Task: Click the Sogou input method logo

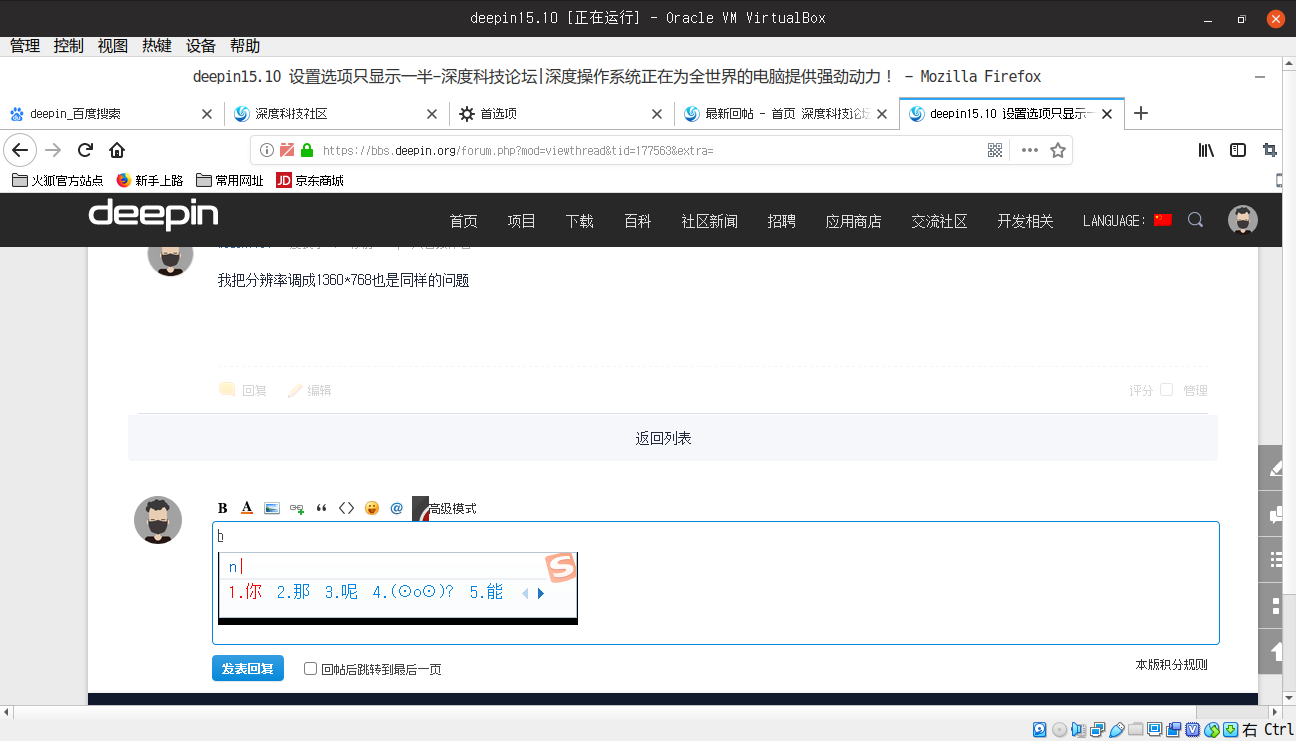Action: [x=560, y=566]
